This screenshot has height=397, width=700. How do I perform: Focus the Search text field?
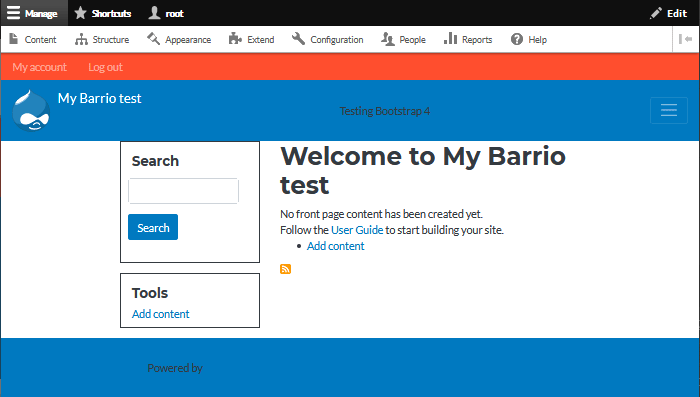[183, 191]
